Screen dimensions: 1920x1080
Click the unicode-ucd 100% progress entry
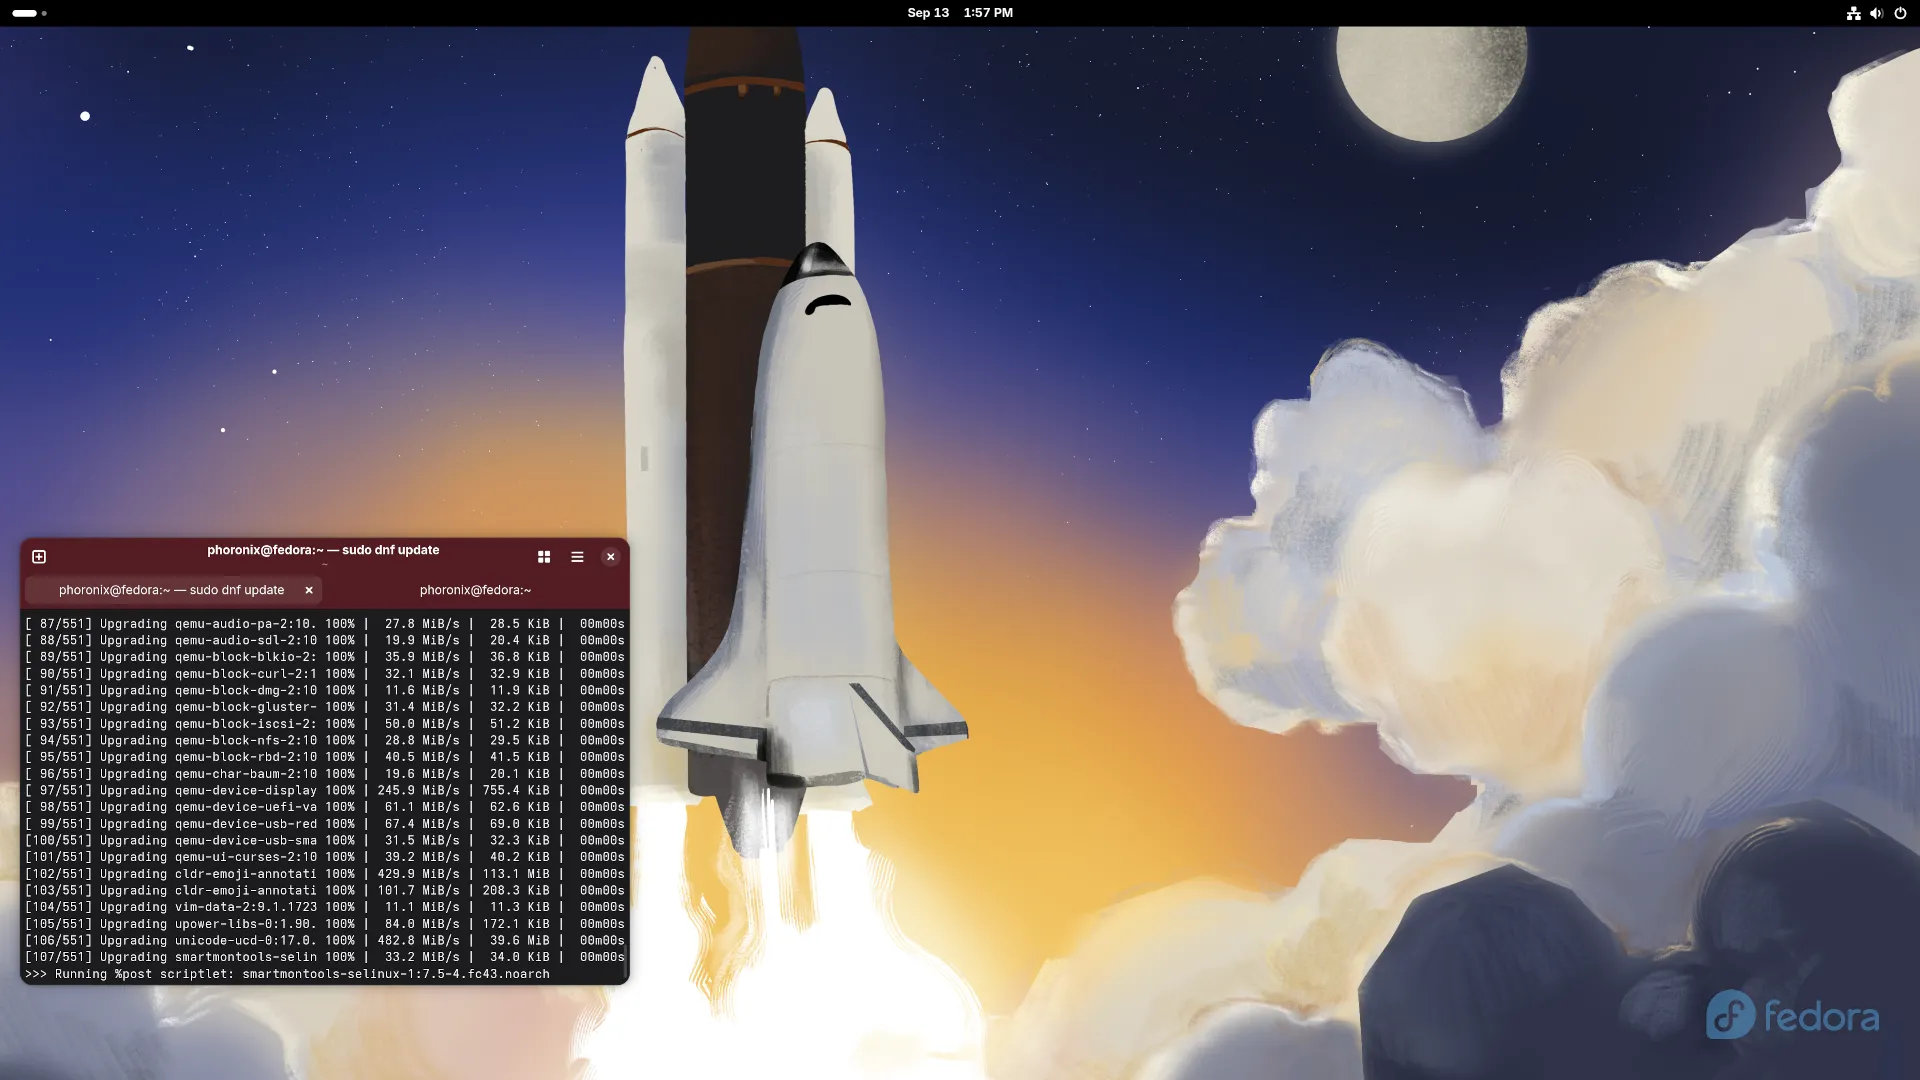click(x=325, y=940)
